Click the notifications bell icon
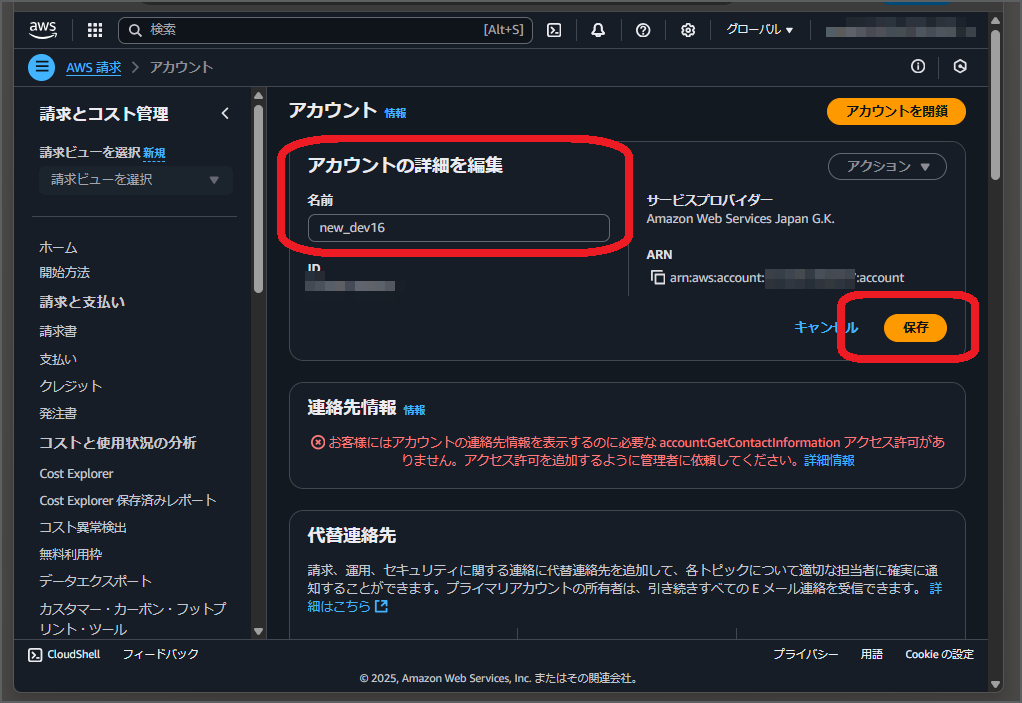 598,30
